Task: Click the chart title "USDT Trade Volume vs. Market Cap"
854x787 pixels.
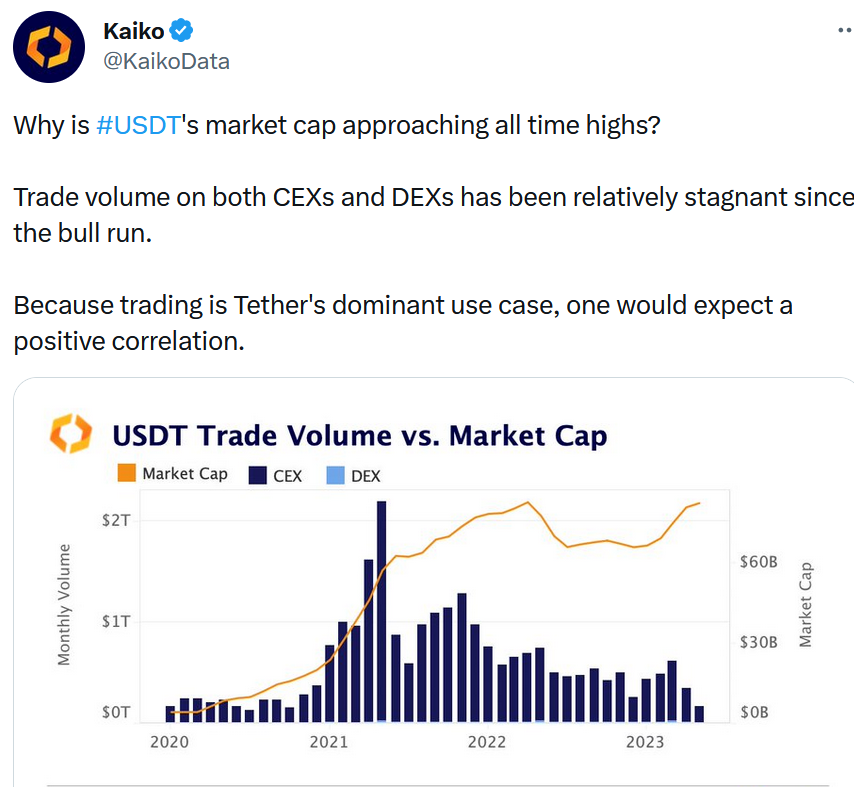Action: coord(360,436)
